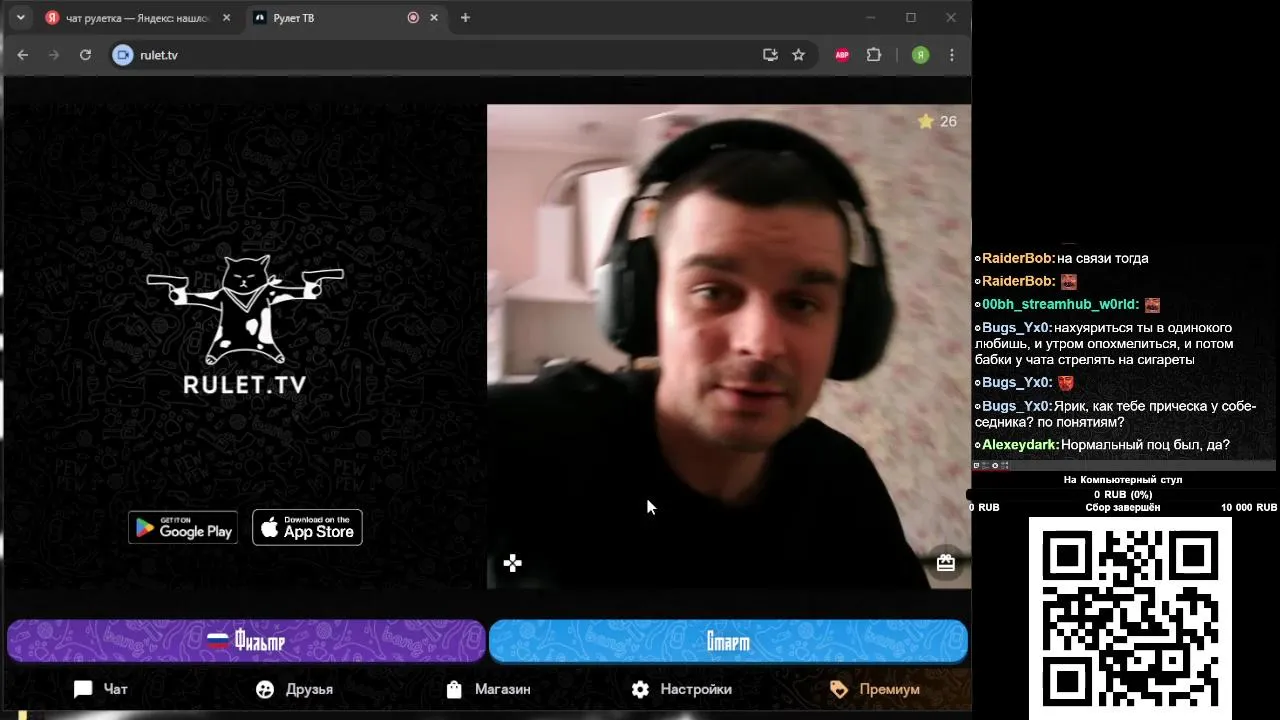The width and height of the screenshot is (1280, 720).
Task: Click the "Сбор завершён" status text
Action: (x=1123, y=508)
